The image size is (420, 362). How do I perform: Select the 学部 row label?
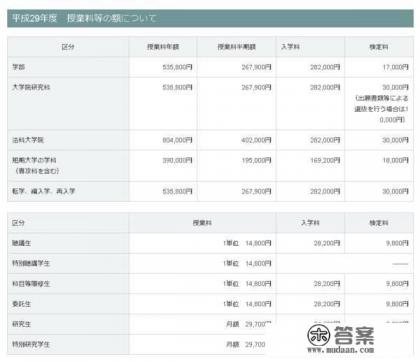(18, 67)
